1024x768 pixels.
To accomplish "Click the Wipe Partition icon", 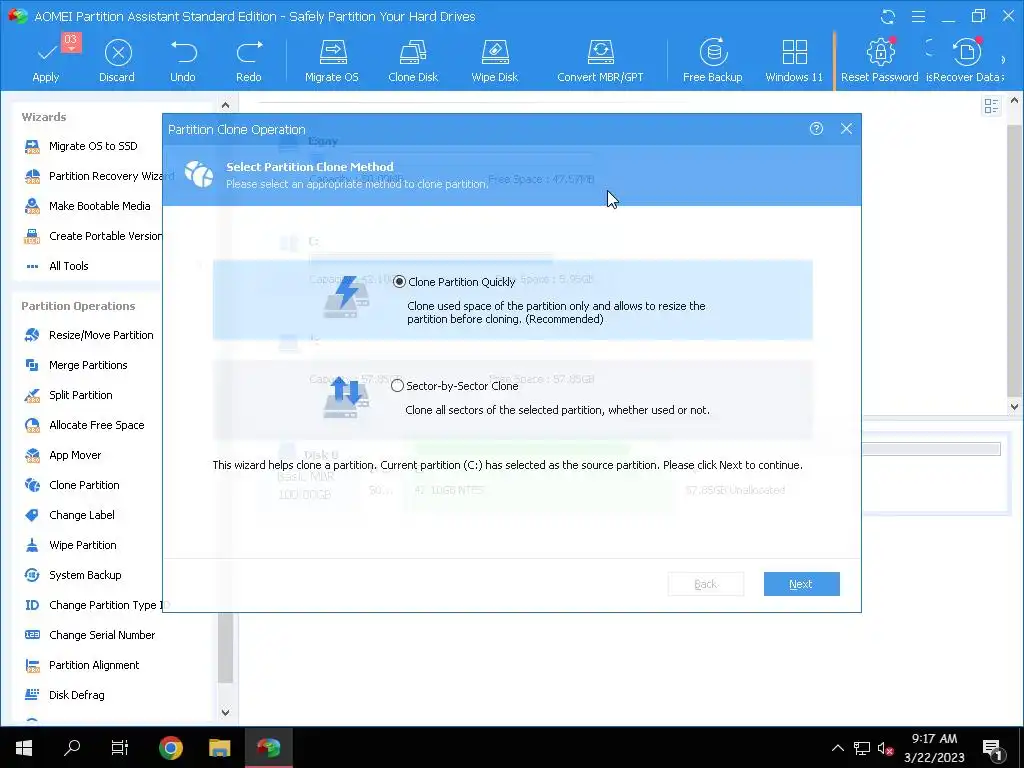I will [x=32, y=545].
